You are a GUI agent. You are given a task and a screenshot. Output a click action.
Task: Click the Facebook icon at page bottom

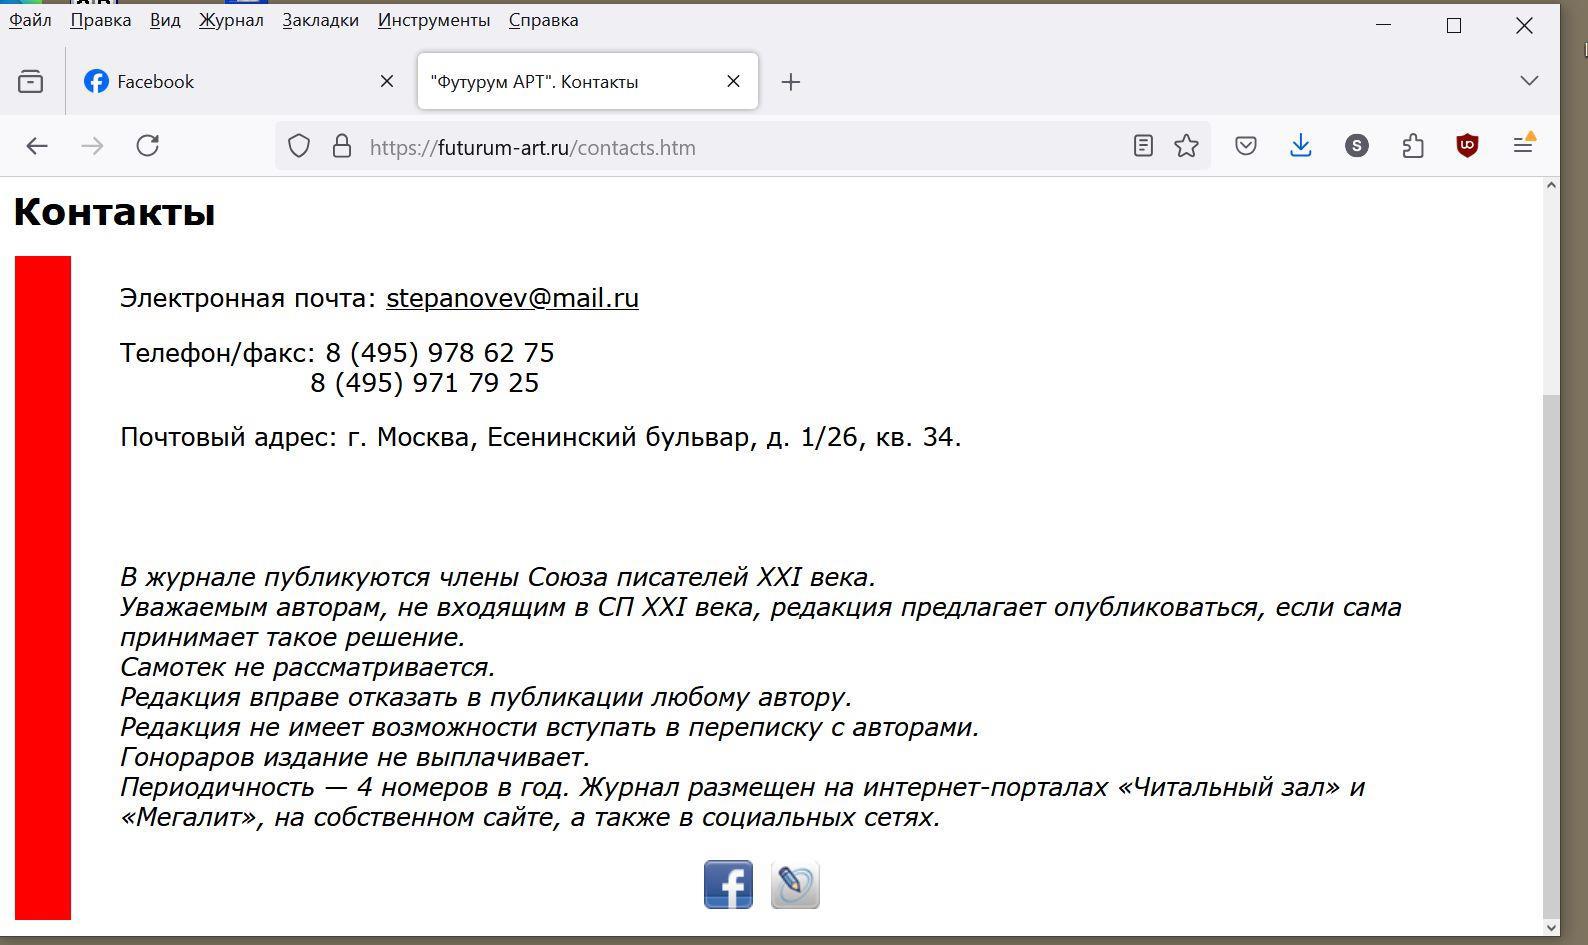tap(728, 885)
